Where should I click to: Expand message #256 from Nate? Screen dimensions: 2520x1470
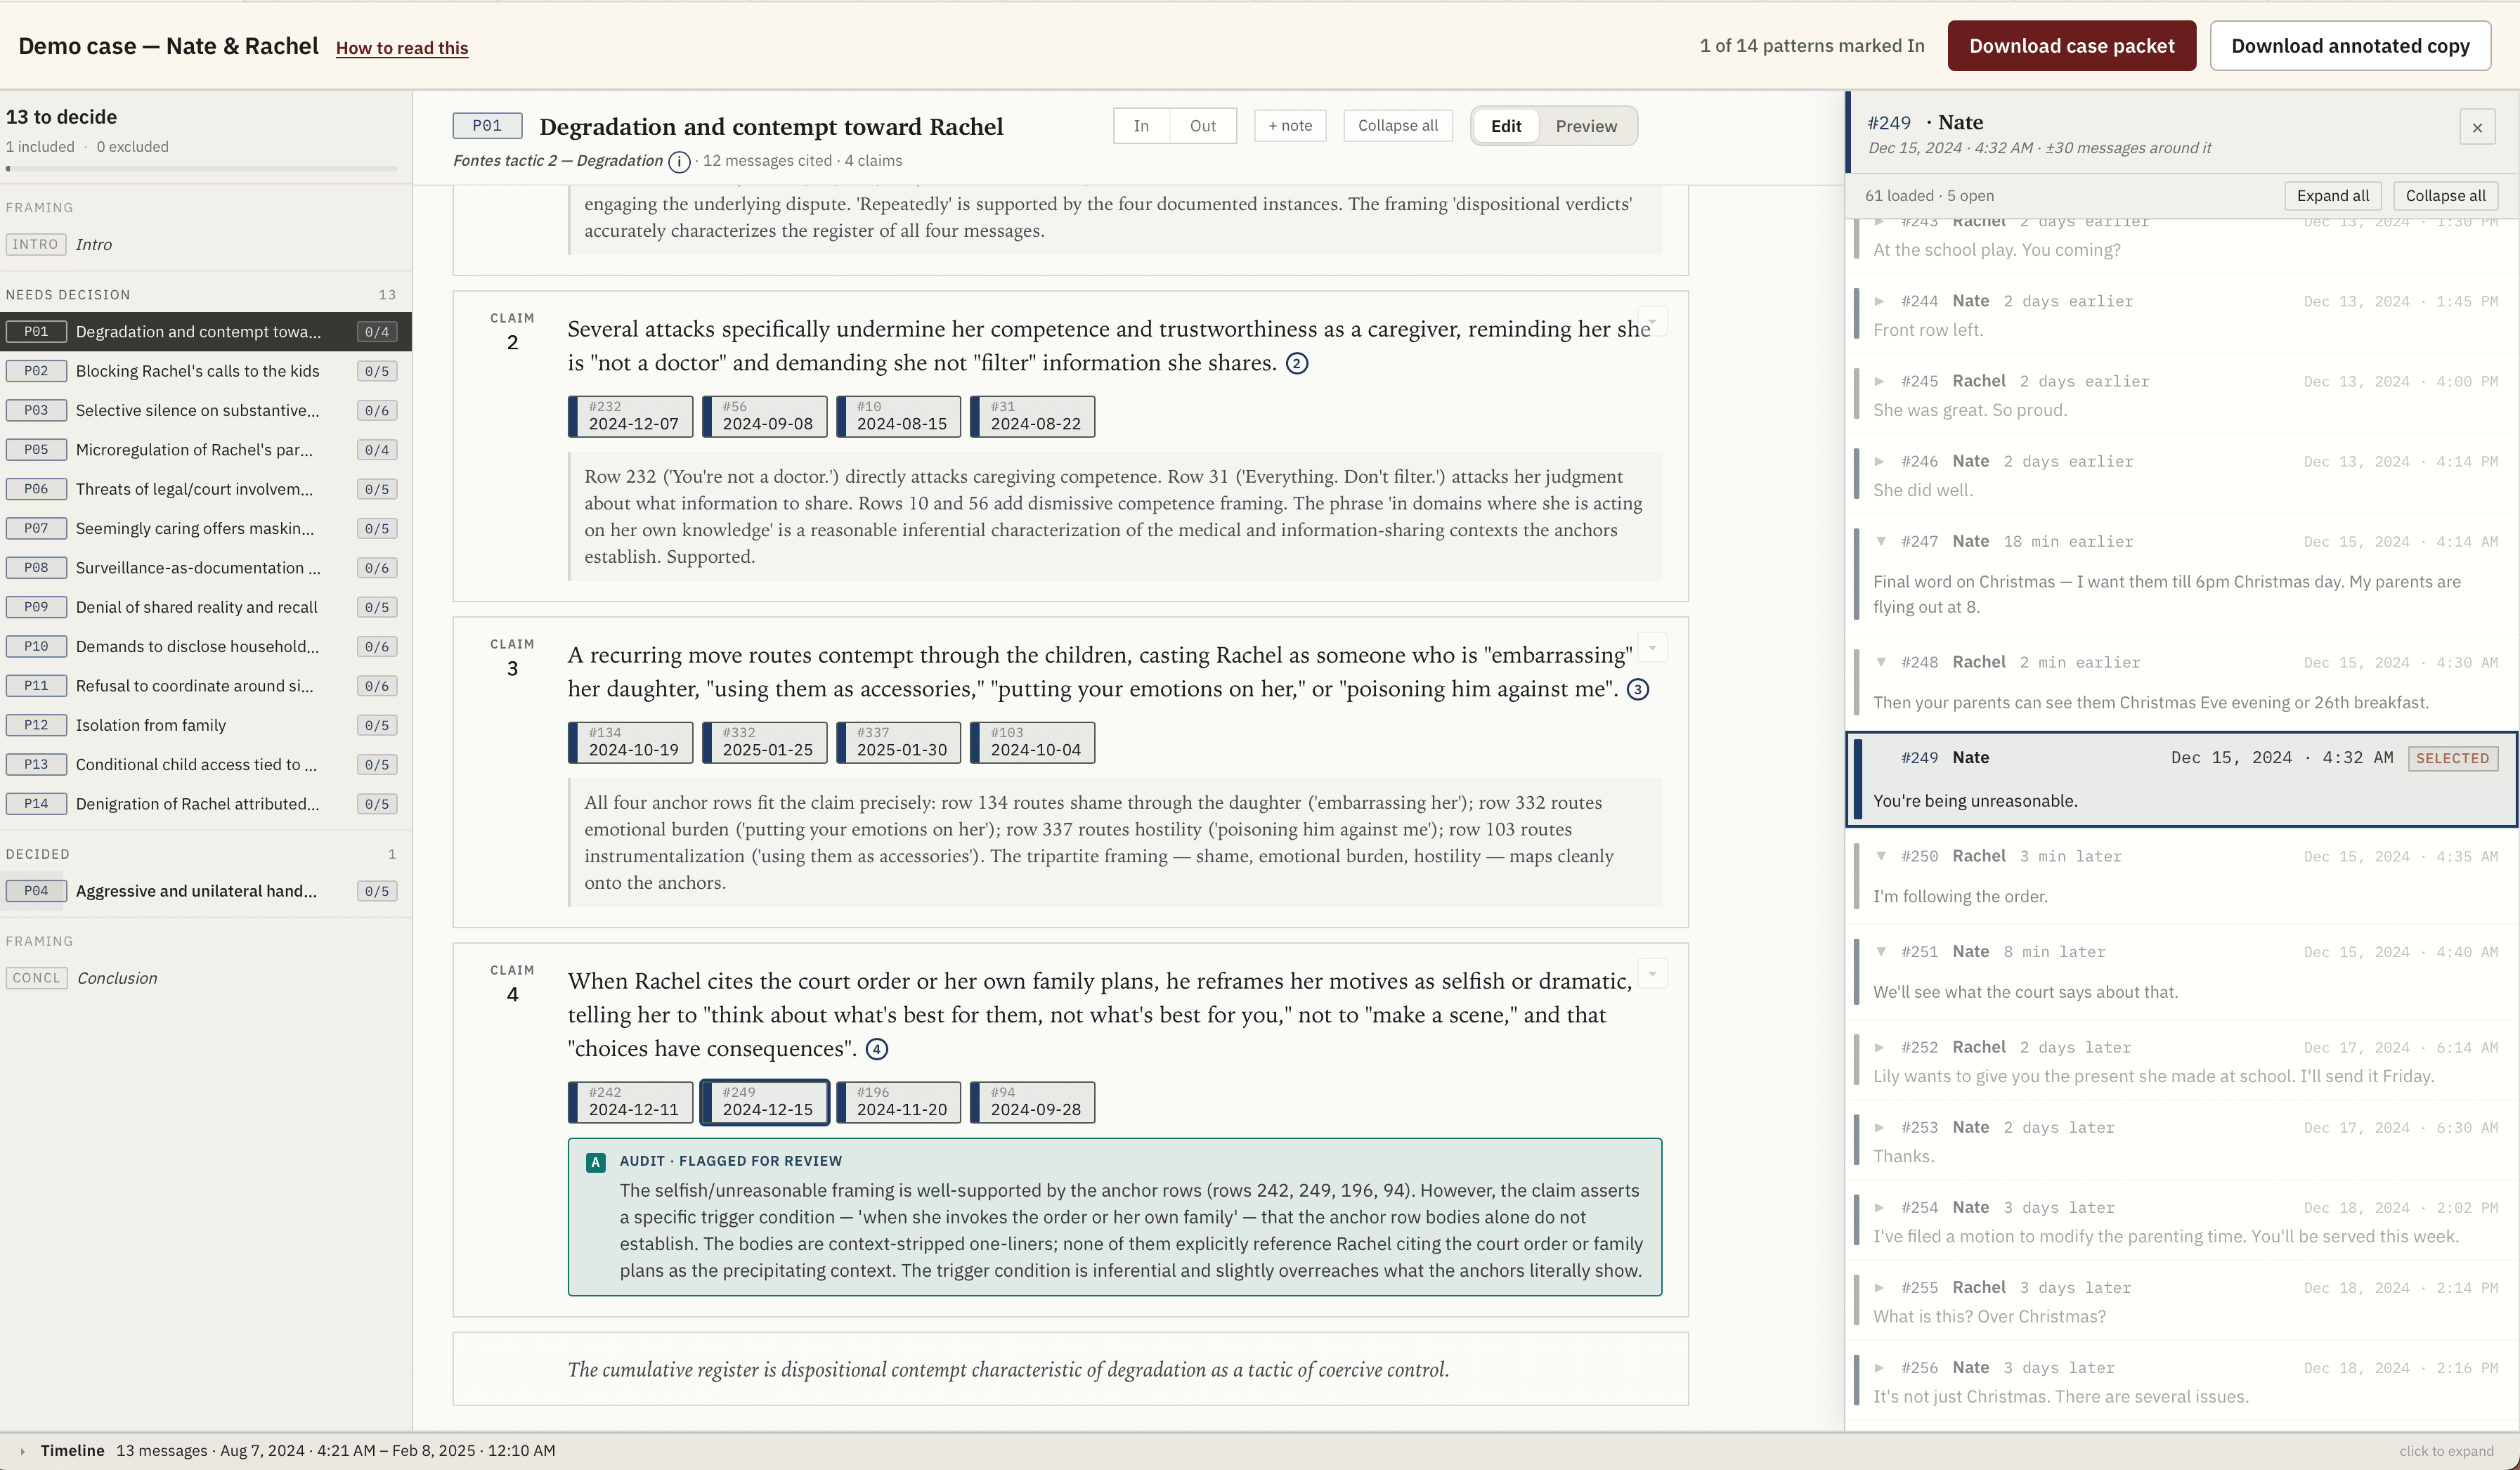point(1879,1367)
